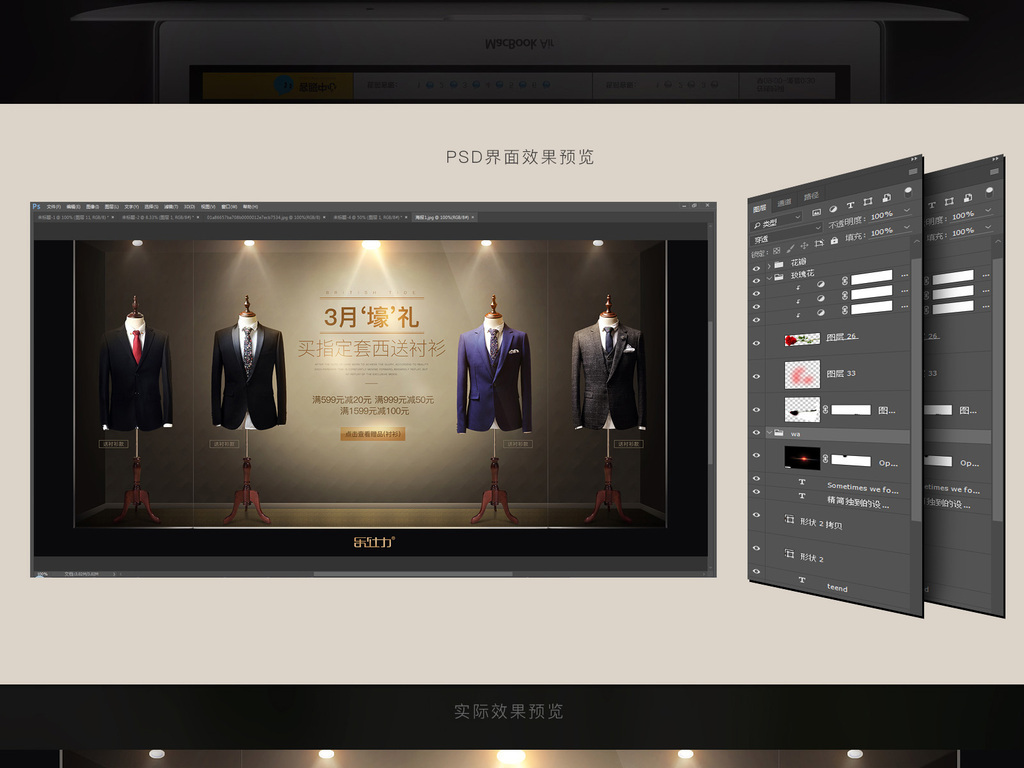1024x768 pixels.
Task: Collapse the 玫瑰花 layer group
Action: [769, 277]
